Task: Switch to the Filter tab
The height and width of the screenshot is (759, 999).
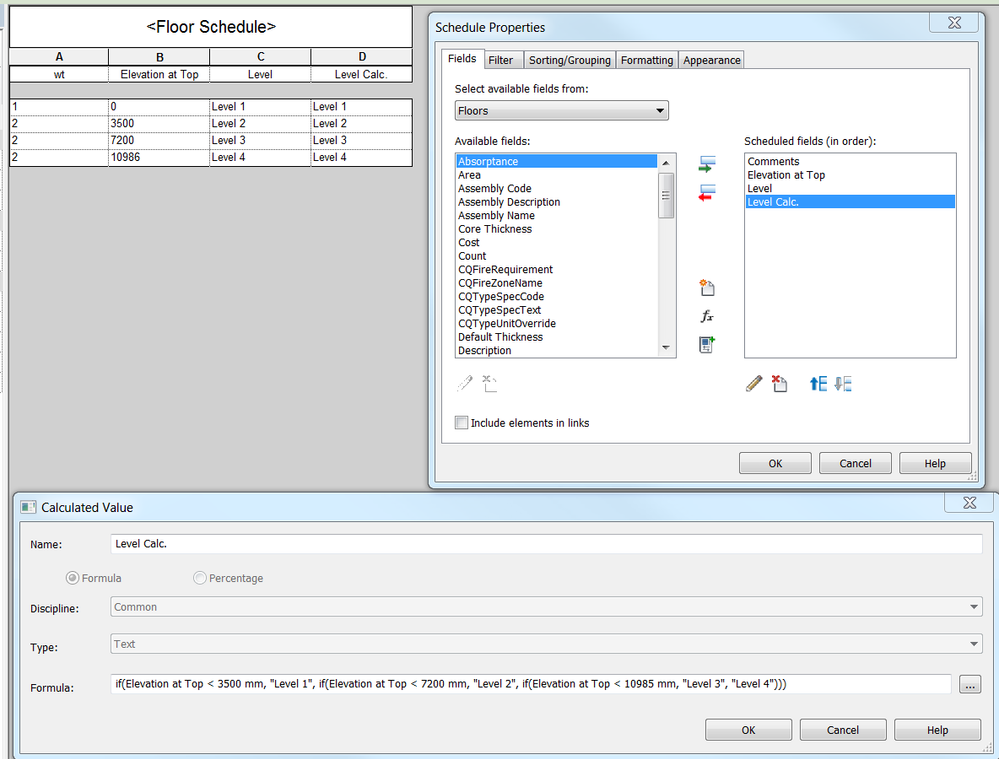Action: (x=501, y=60)
